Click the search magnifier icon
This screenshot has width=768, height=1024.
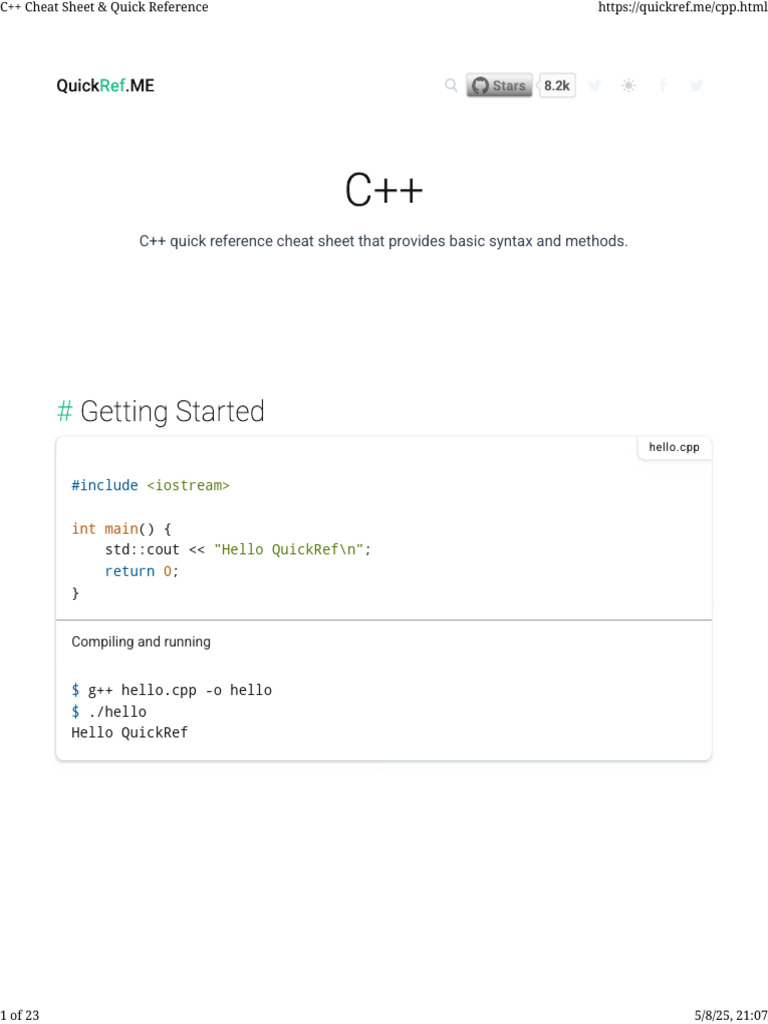(451, 86)
